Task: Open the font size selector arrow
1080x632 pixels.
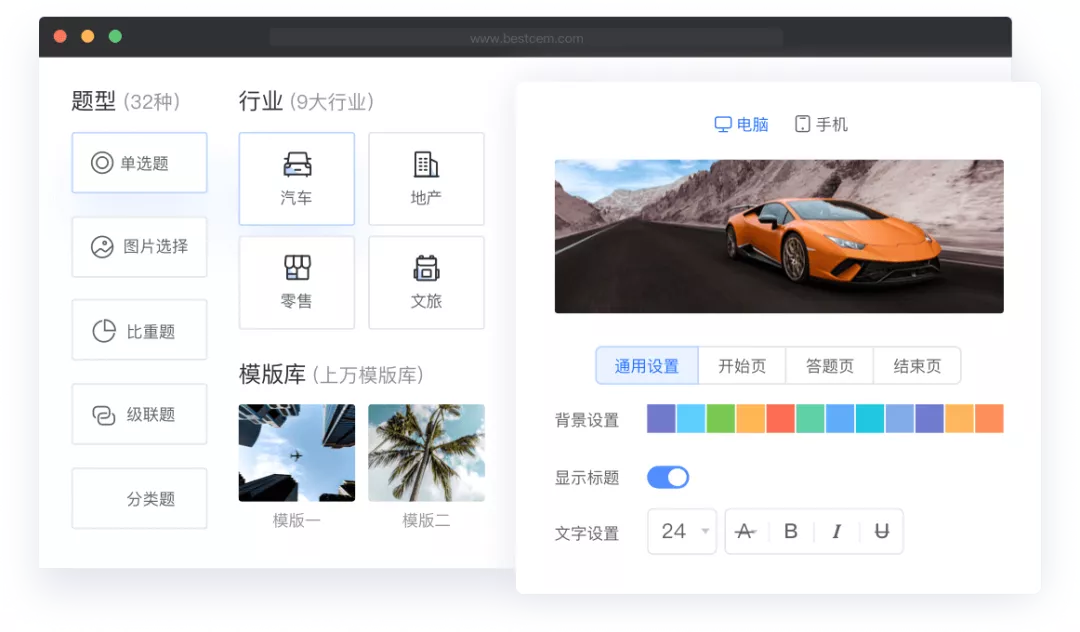Action: tap(707, 532)
